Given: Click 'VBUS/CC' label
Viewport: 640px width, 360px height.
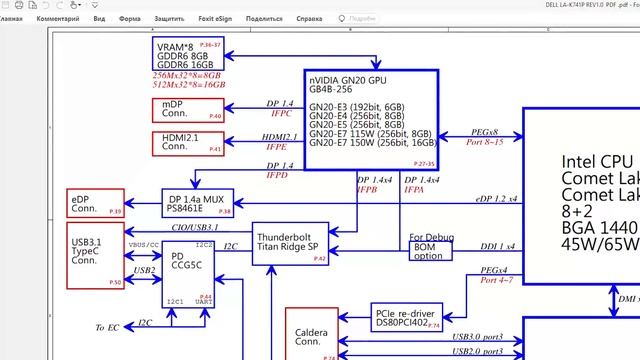Looking at the screenshot, I should [144, 245].
